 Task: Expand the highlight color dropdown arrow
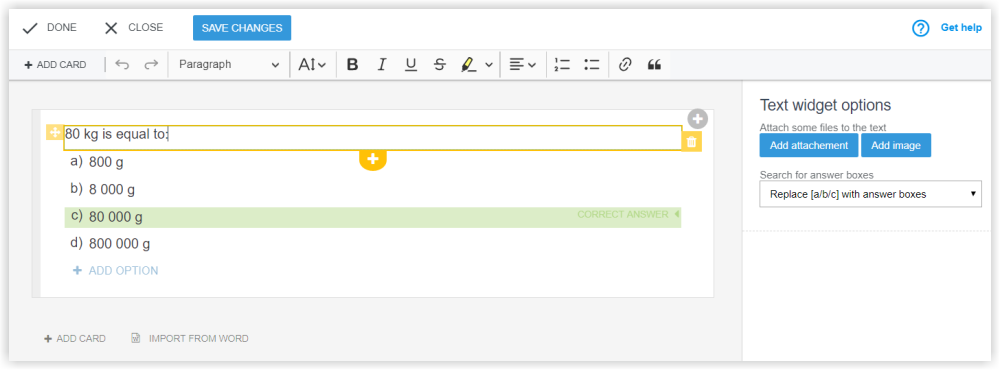[x=489, y=64]
